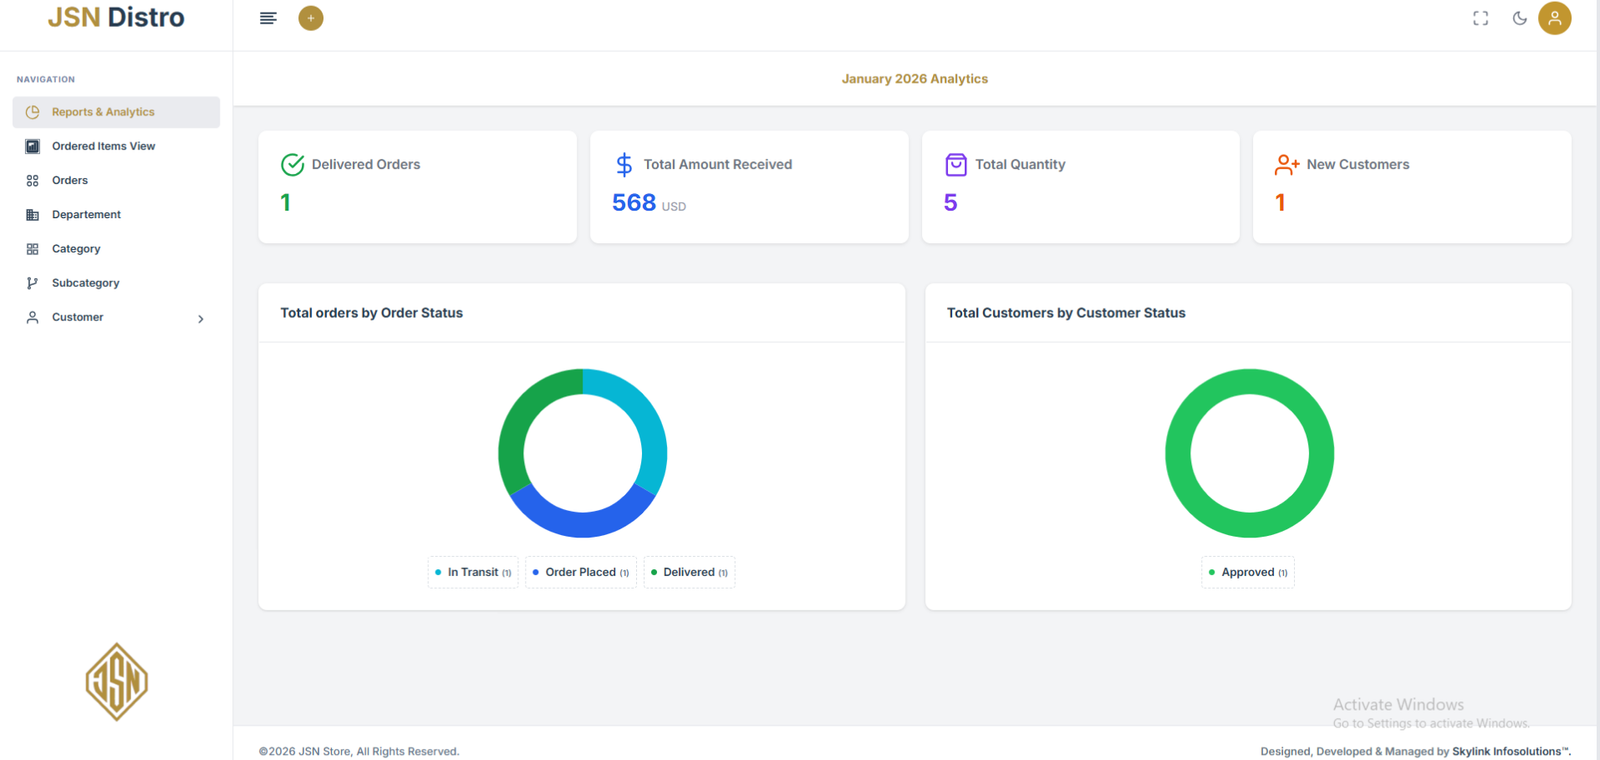Viewport: 1600px width, 760px height.
Task: Click the Total Amount dollar icon
Action: (624, 164)
